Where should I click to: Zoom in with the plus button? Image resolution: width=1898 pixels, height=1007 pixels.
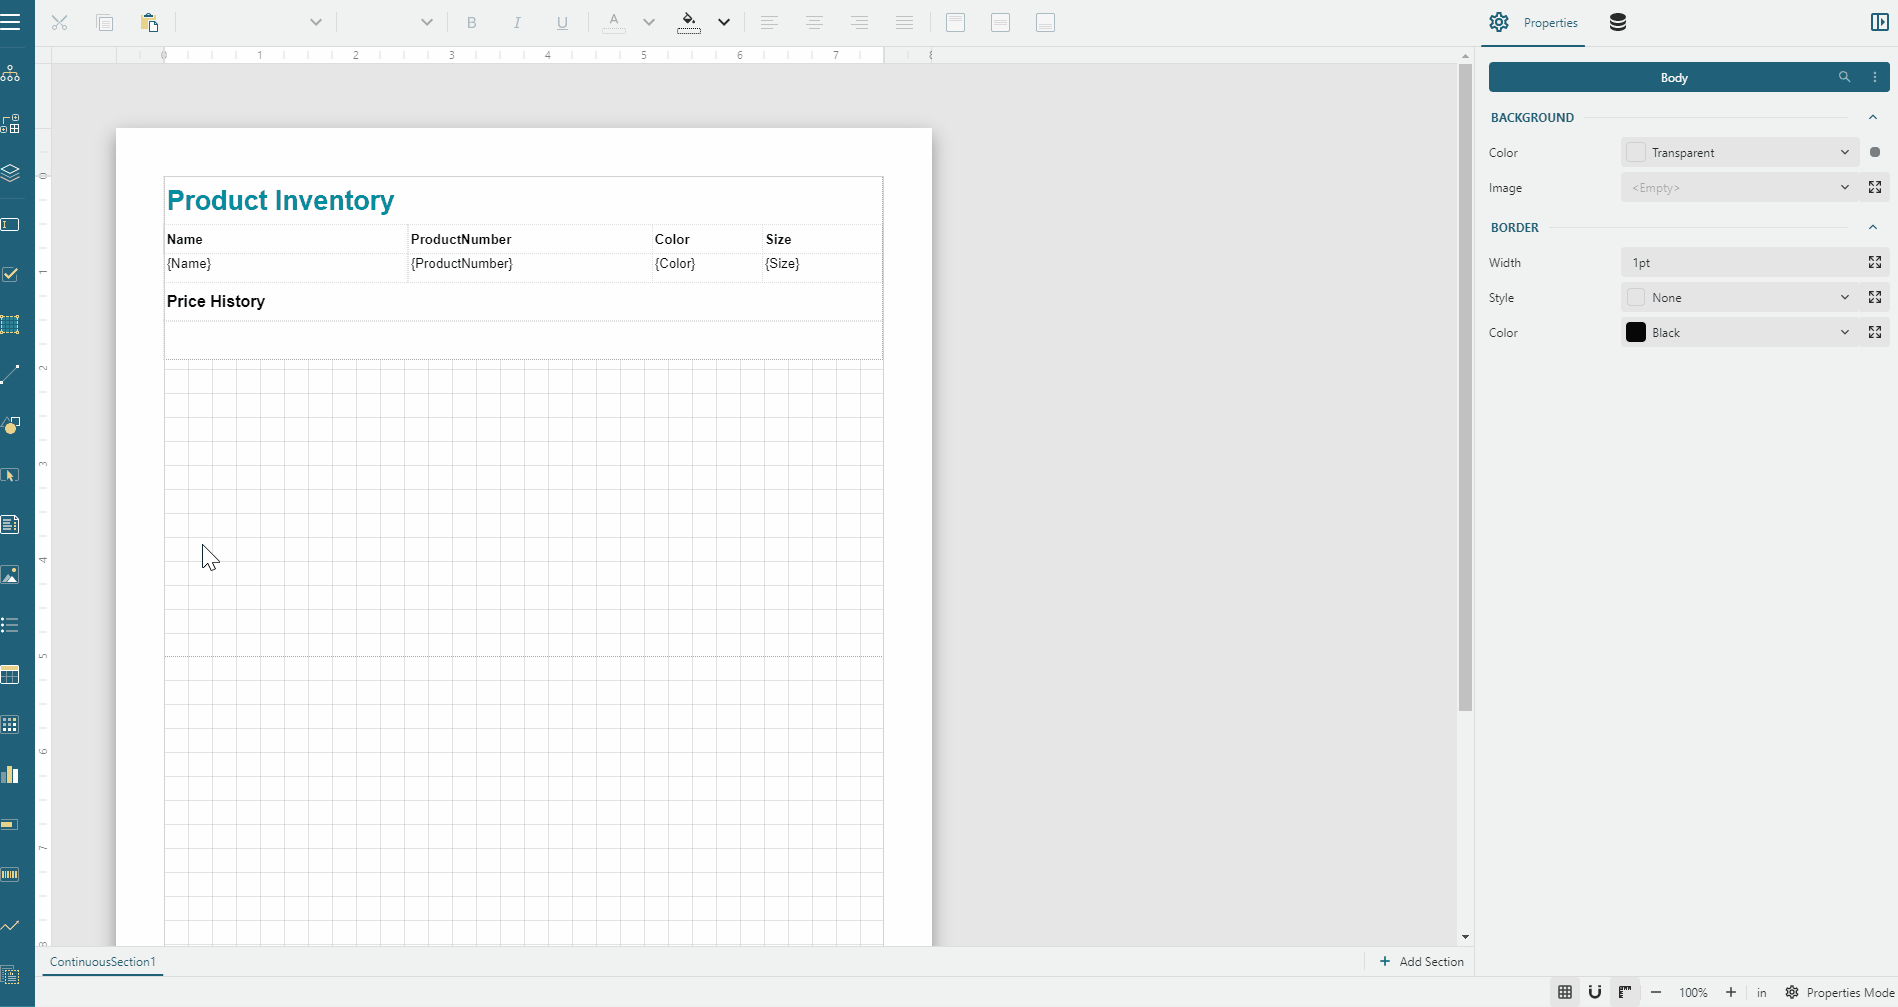[1731, 992]
